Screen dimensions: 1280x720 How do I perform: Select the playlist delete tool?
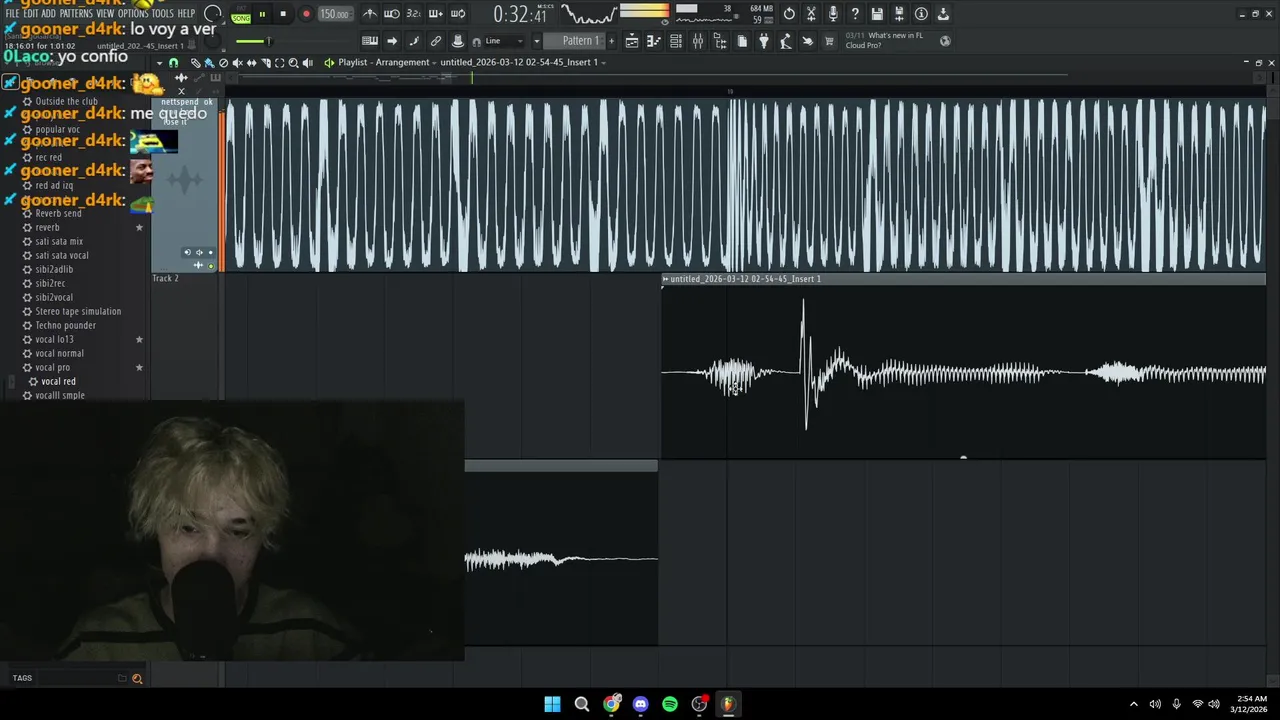pos(223,63)
